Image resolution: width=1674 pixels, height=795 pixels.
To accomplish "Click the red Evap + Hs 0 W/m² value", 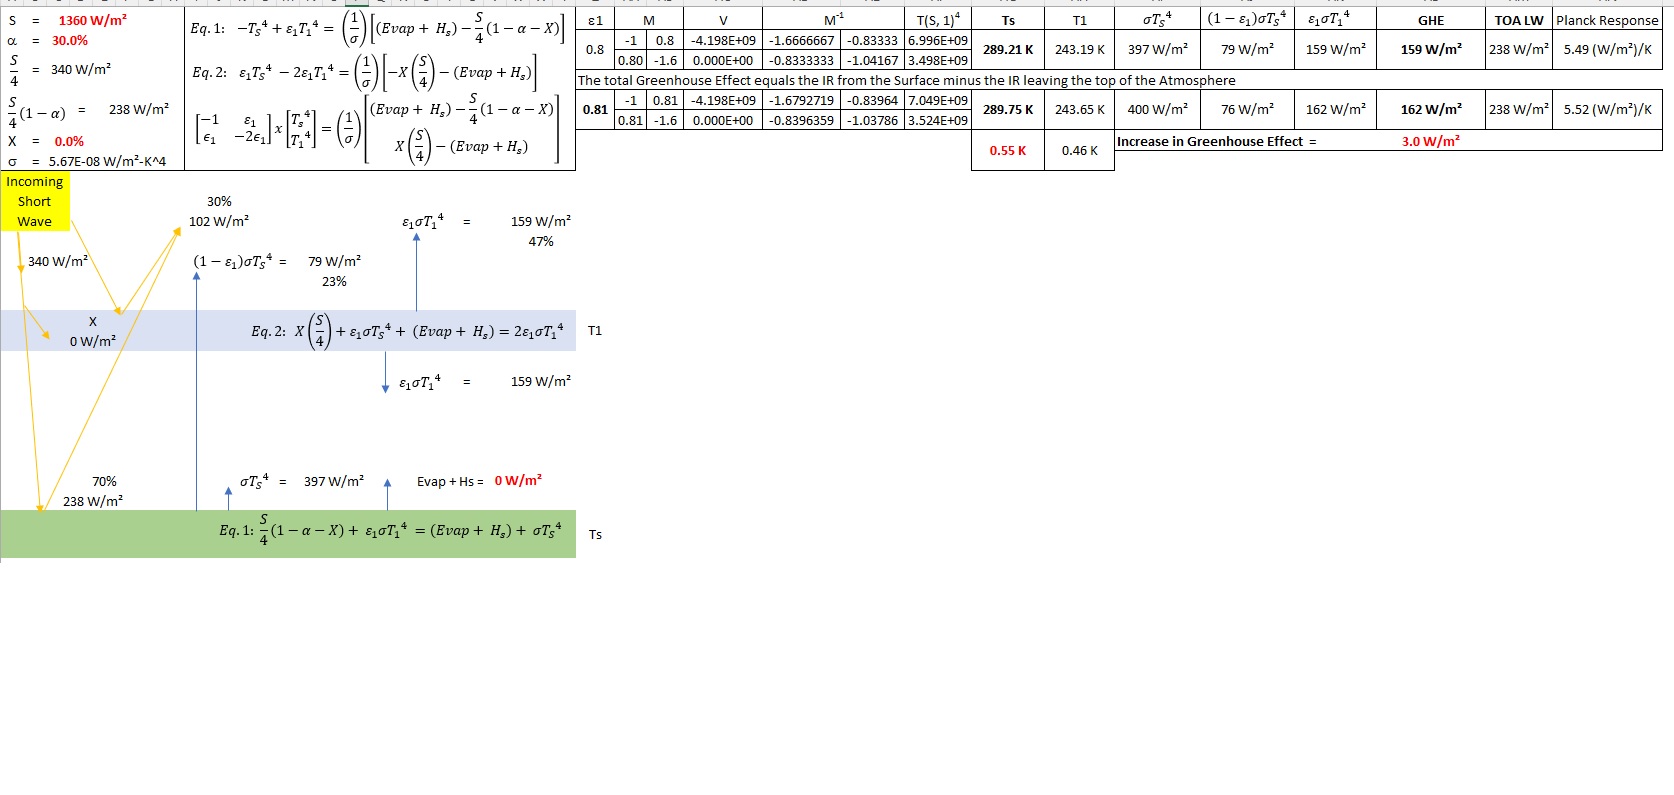I will pos(518,481).
